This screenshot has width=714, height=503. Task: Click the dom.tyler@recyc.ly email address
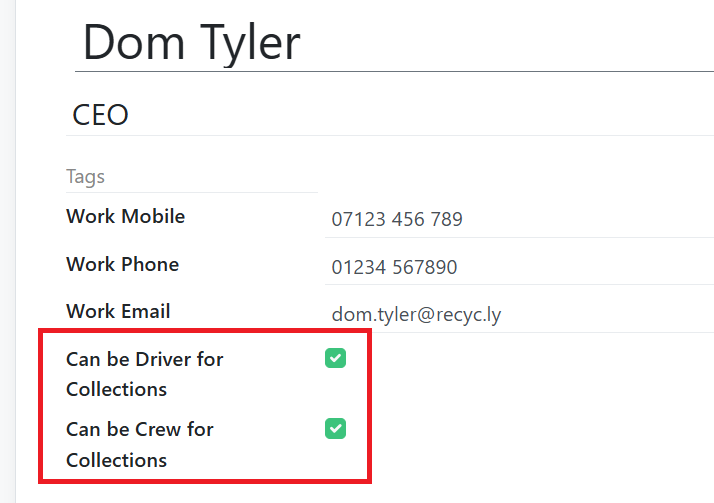[416, 314]
